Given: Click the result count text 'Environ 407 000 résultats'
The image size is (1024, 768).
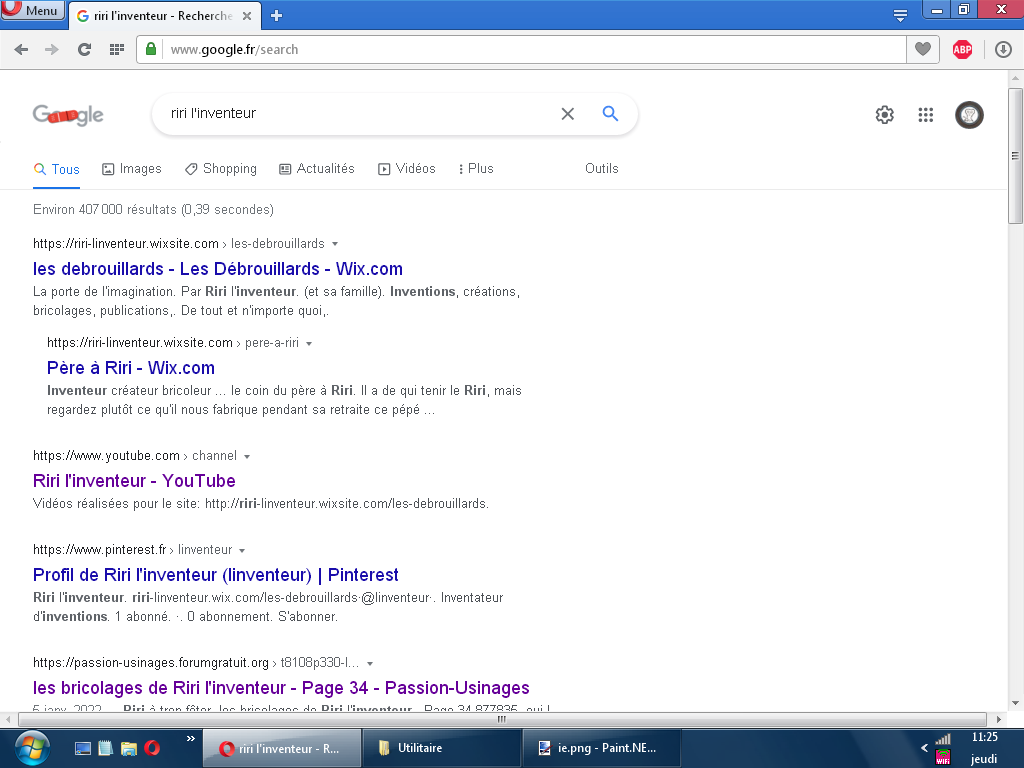Looking at the screenshot, I should (x=104, y=210).
